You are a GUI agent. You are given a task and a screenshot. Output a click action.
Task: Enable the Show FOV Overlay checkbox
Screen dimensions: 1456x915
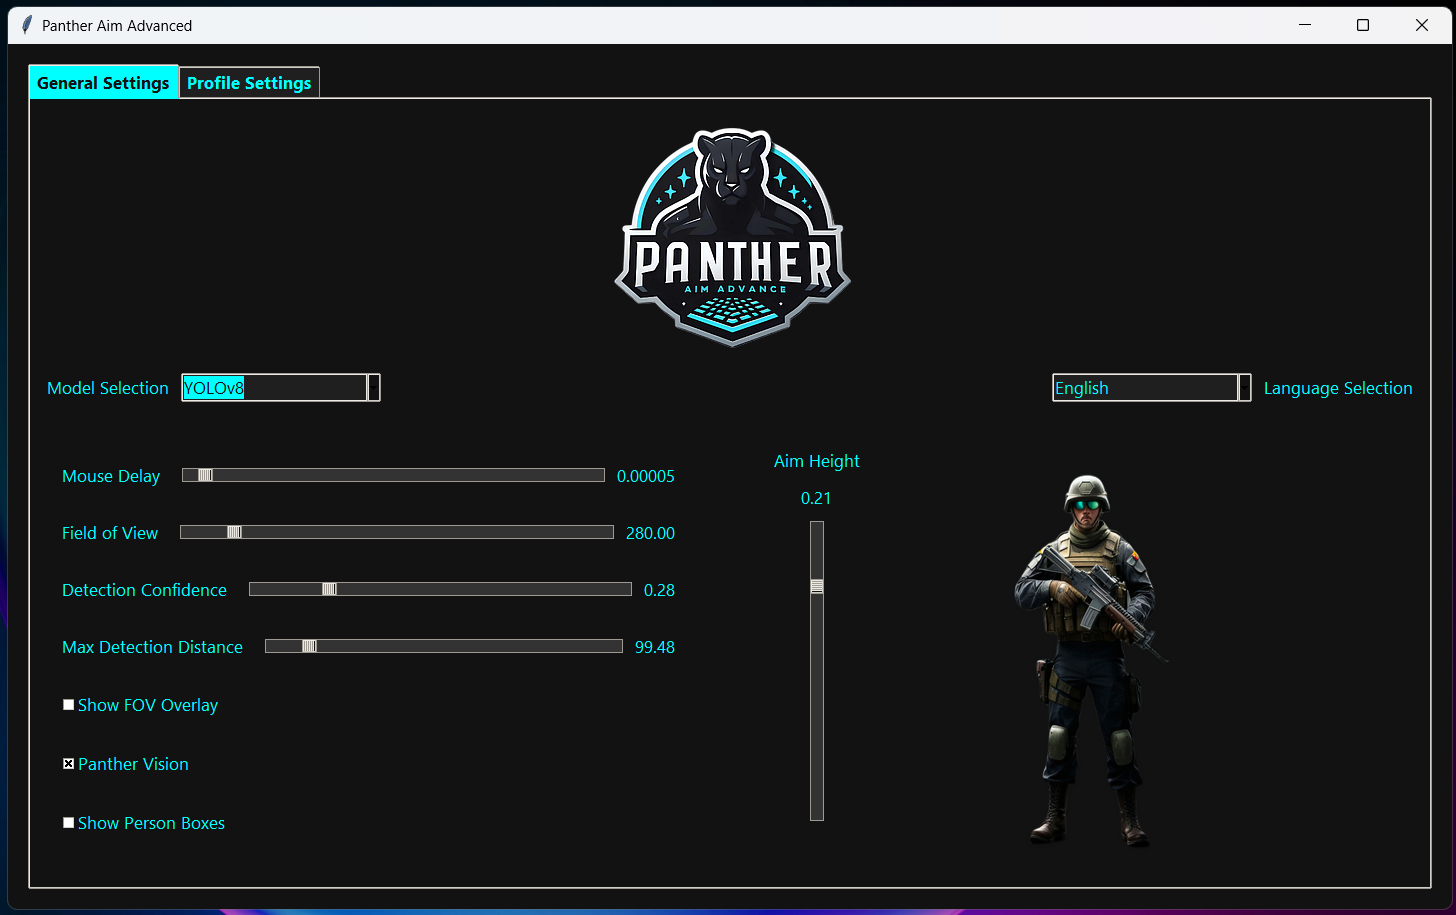(68, 705)
